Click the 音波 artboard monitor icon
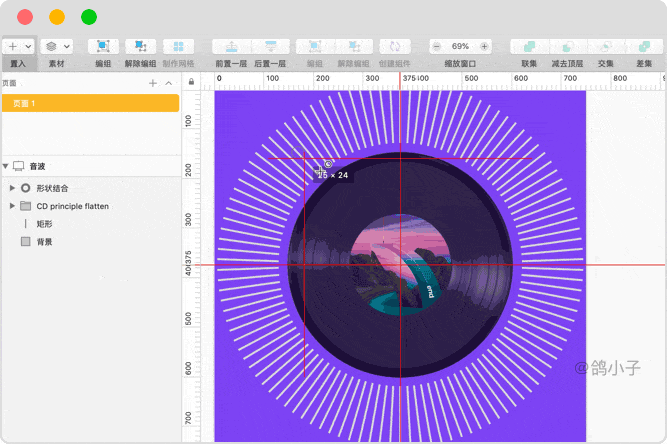Screen dimensions: 667x444 [19, 166]
